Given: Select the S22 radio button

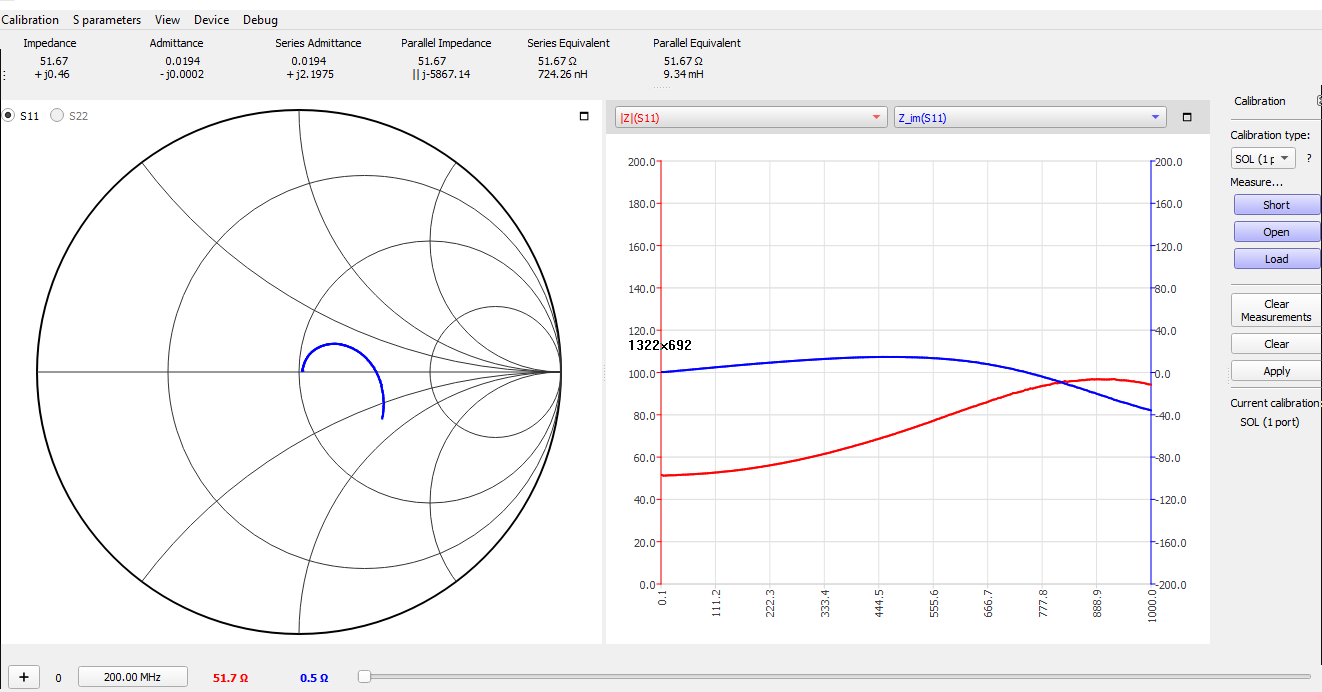Looking at the screenshot, I should [57, 116].
